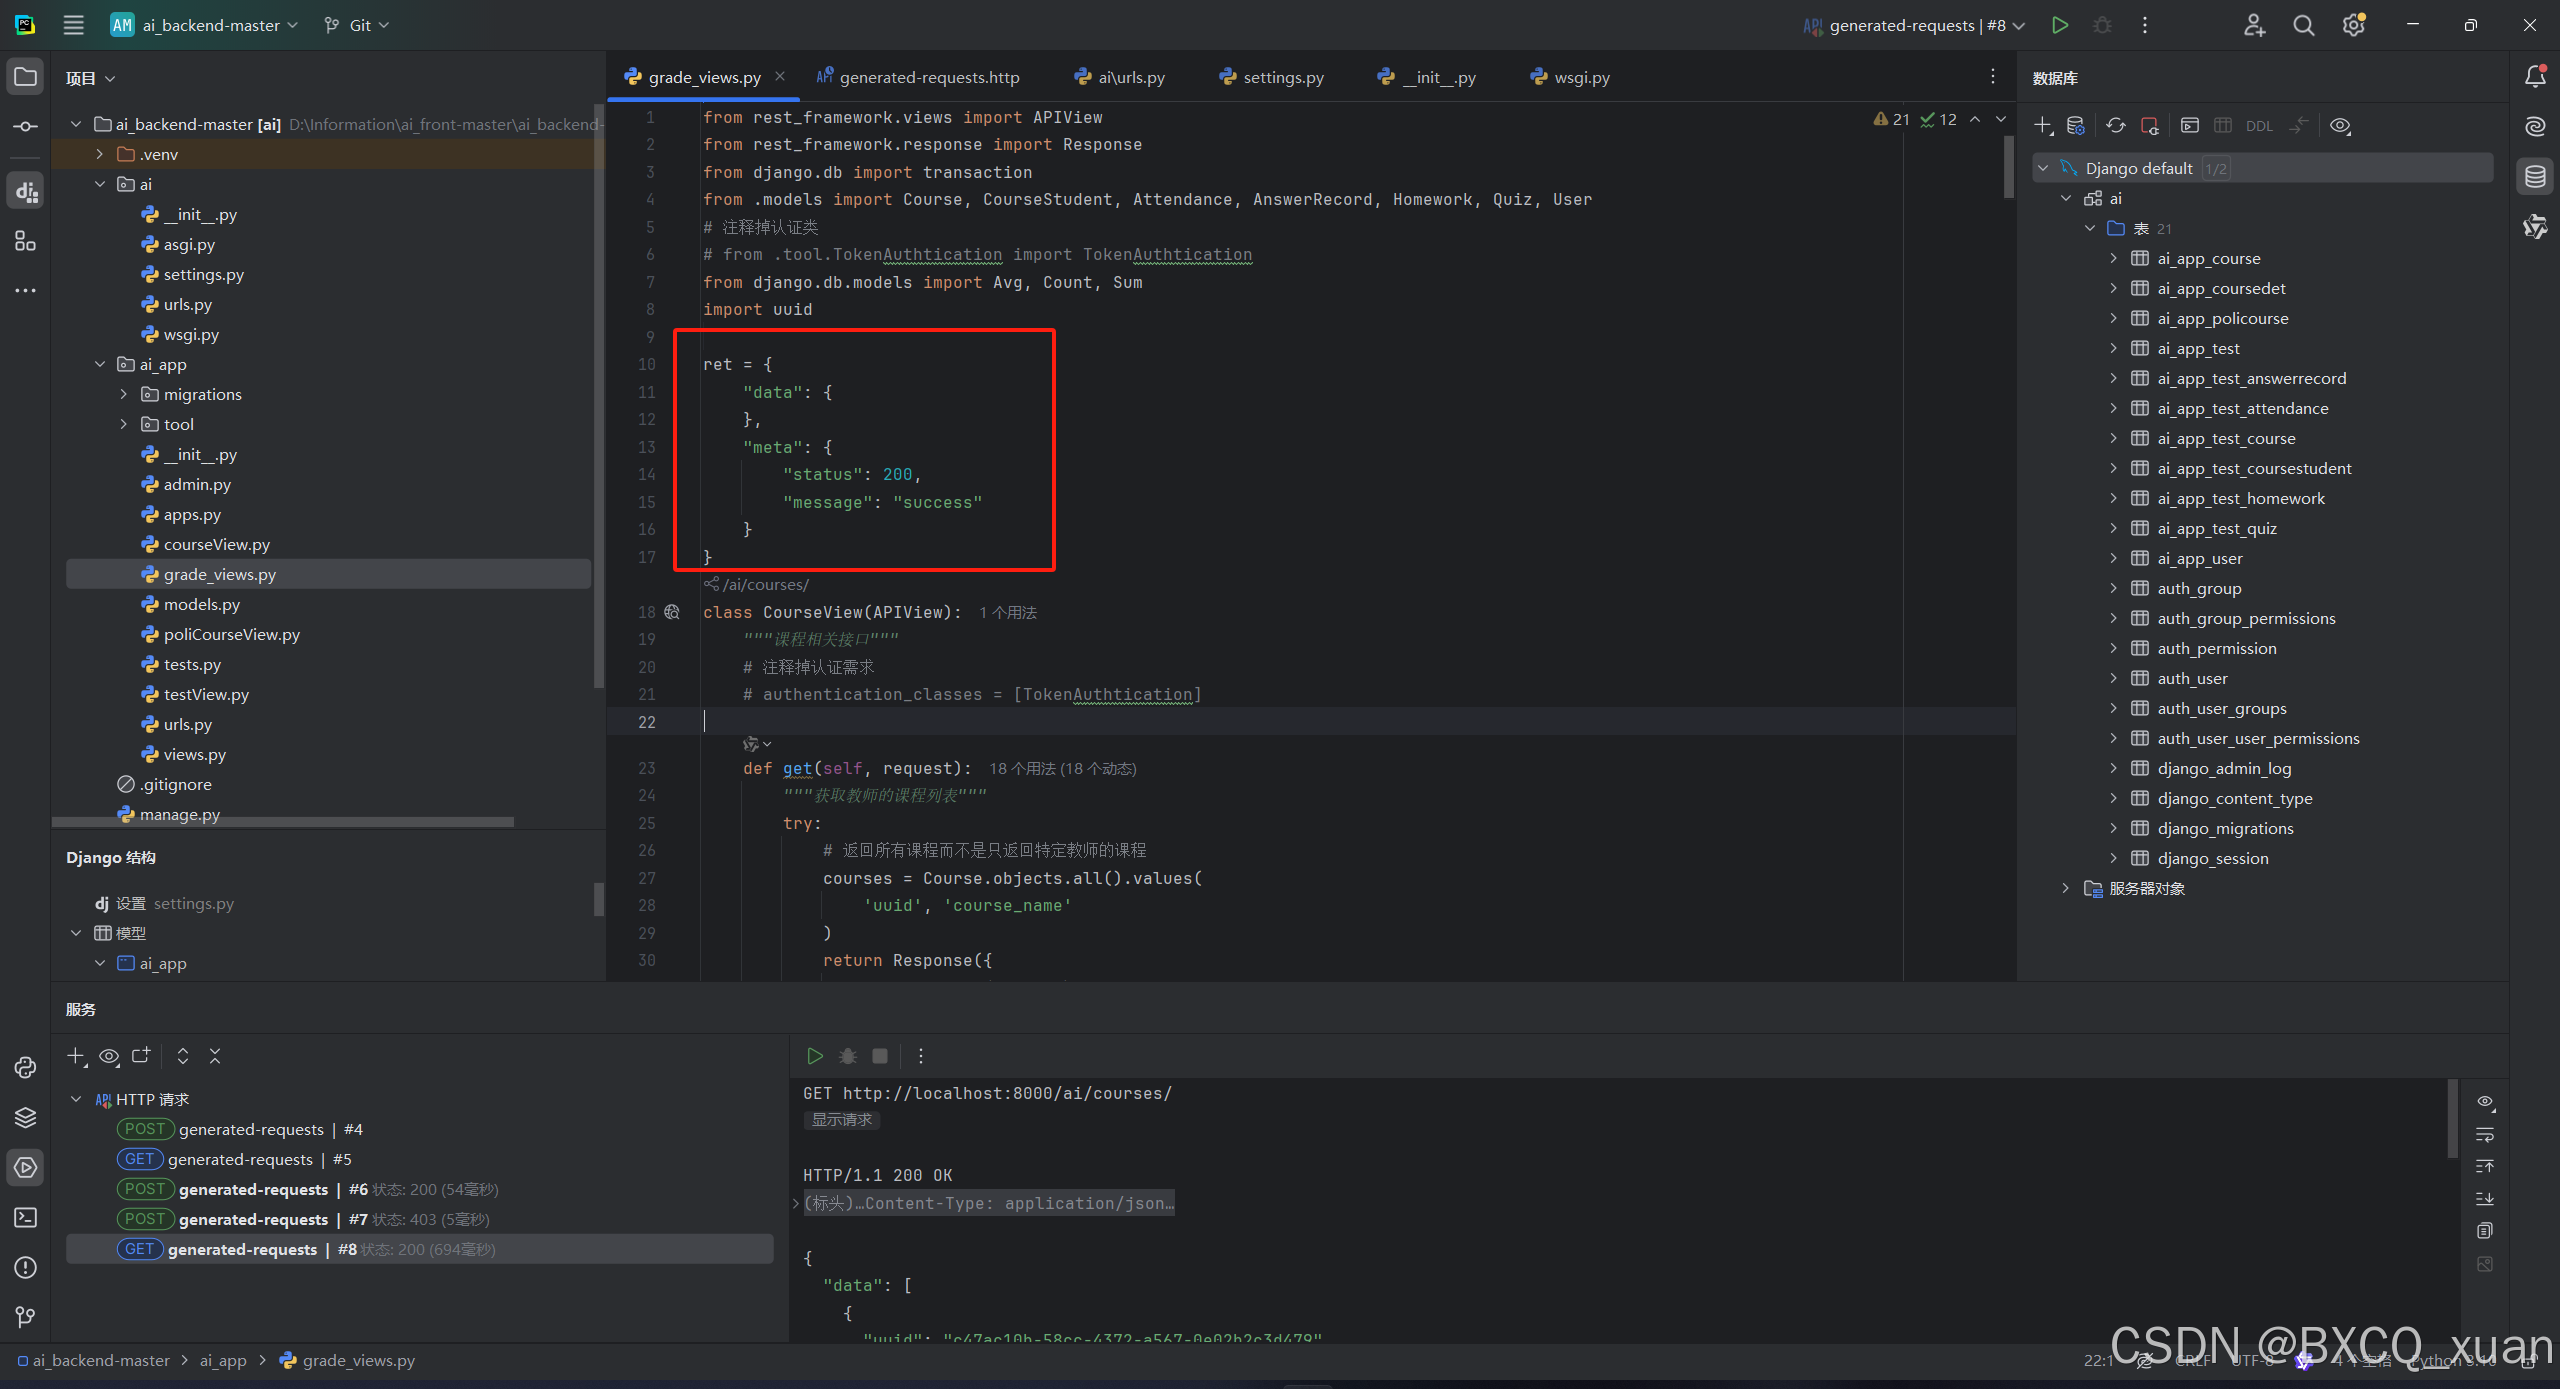The width and height of the screenshot is (2560, 1389).
Task: Click Search Everywhere magnifier icon
Action: 2304,25
